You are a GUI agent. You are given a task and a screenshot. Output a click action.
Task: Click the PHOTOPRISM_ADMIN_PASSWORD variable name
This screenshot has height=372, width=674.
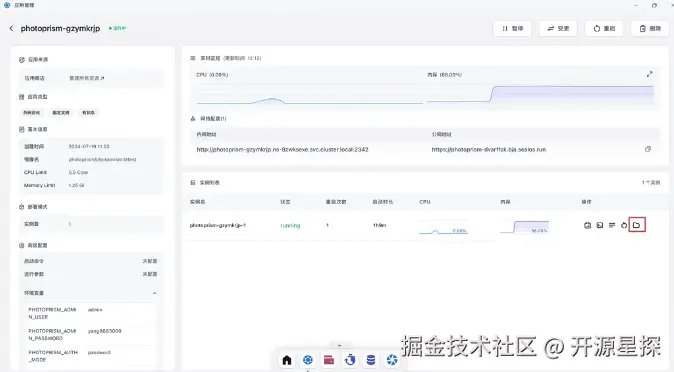52,335
